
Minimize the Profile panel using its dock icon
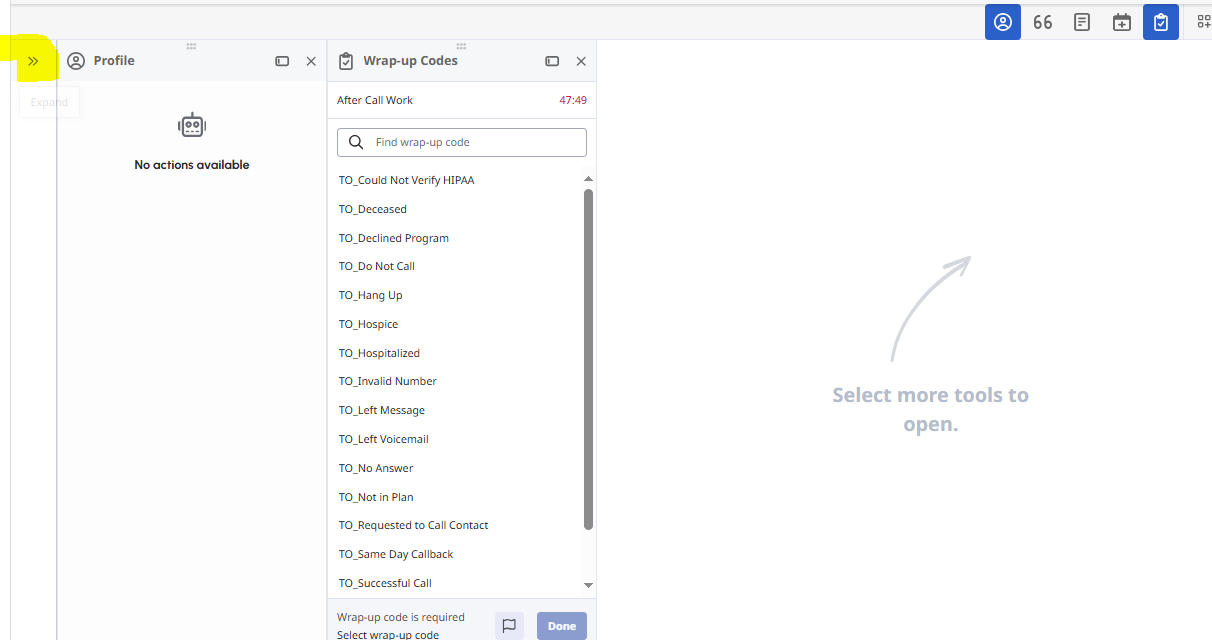282,61
